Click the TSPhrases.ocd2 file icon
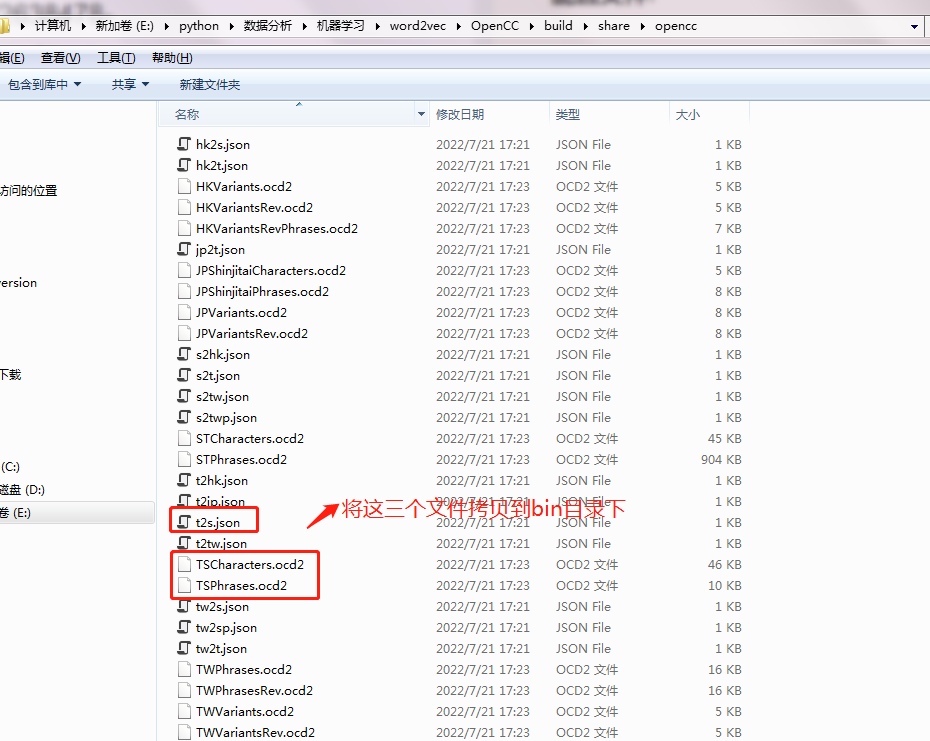Image resolution: width=930 pixels, height=741 pixels. pos(184,586)
